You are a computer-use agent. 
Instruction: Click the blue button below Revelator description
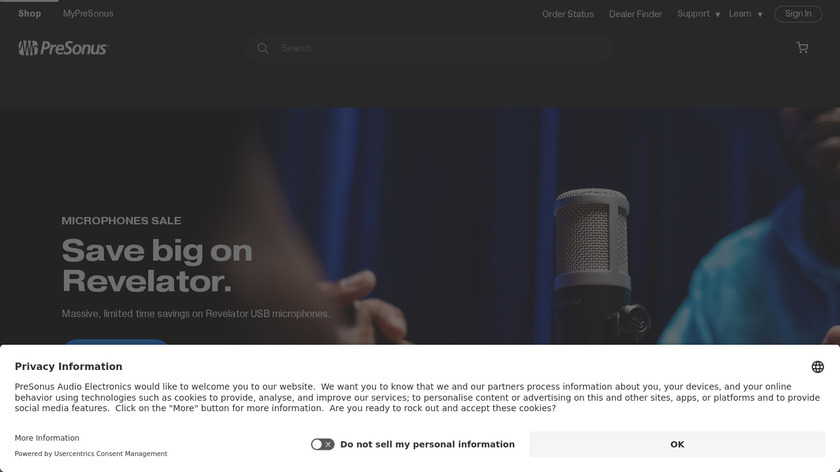click(x=116, y=342)
